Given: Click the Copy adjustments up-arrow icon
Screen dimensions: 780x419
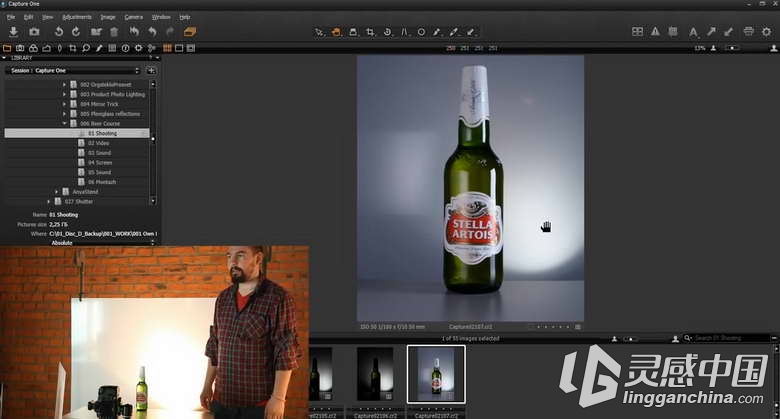Looking at the screenshot, I should 711,32.
